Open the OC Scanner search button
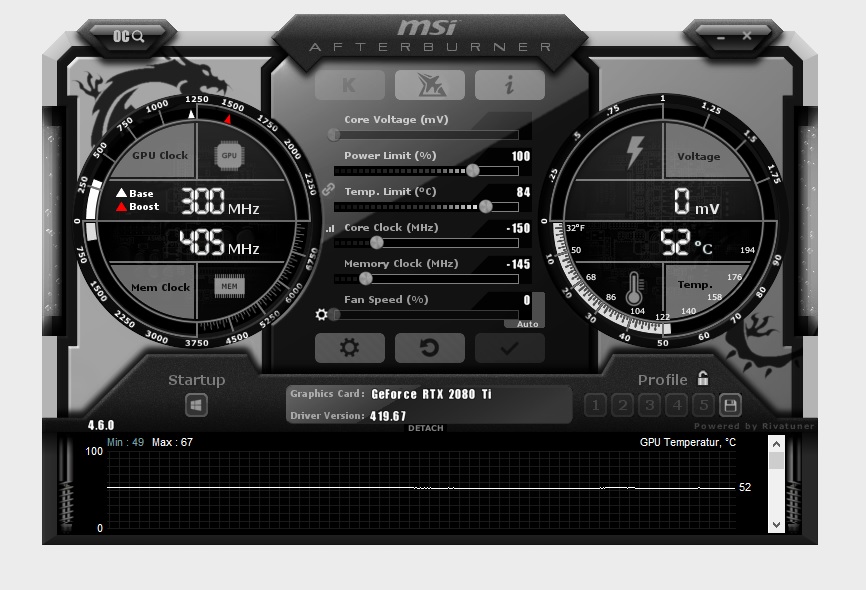Viewport: 866px width, 590px height. tap(128, 36)
